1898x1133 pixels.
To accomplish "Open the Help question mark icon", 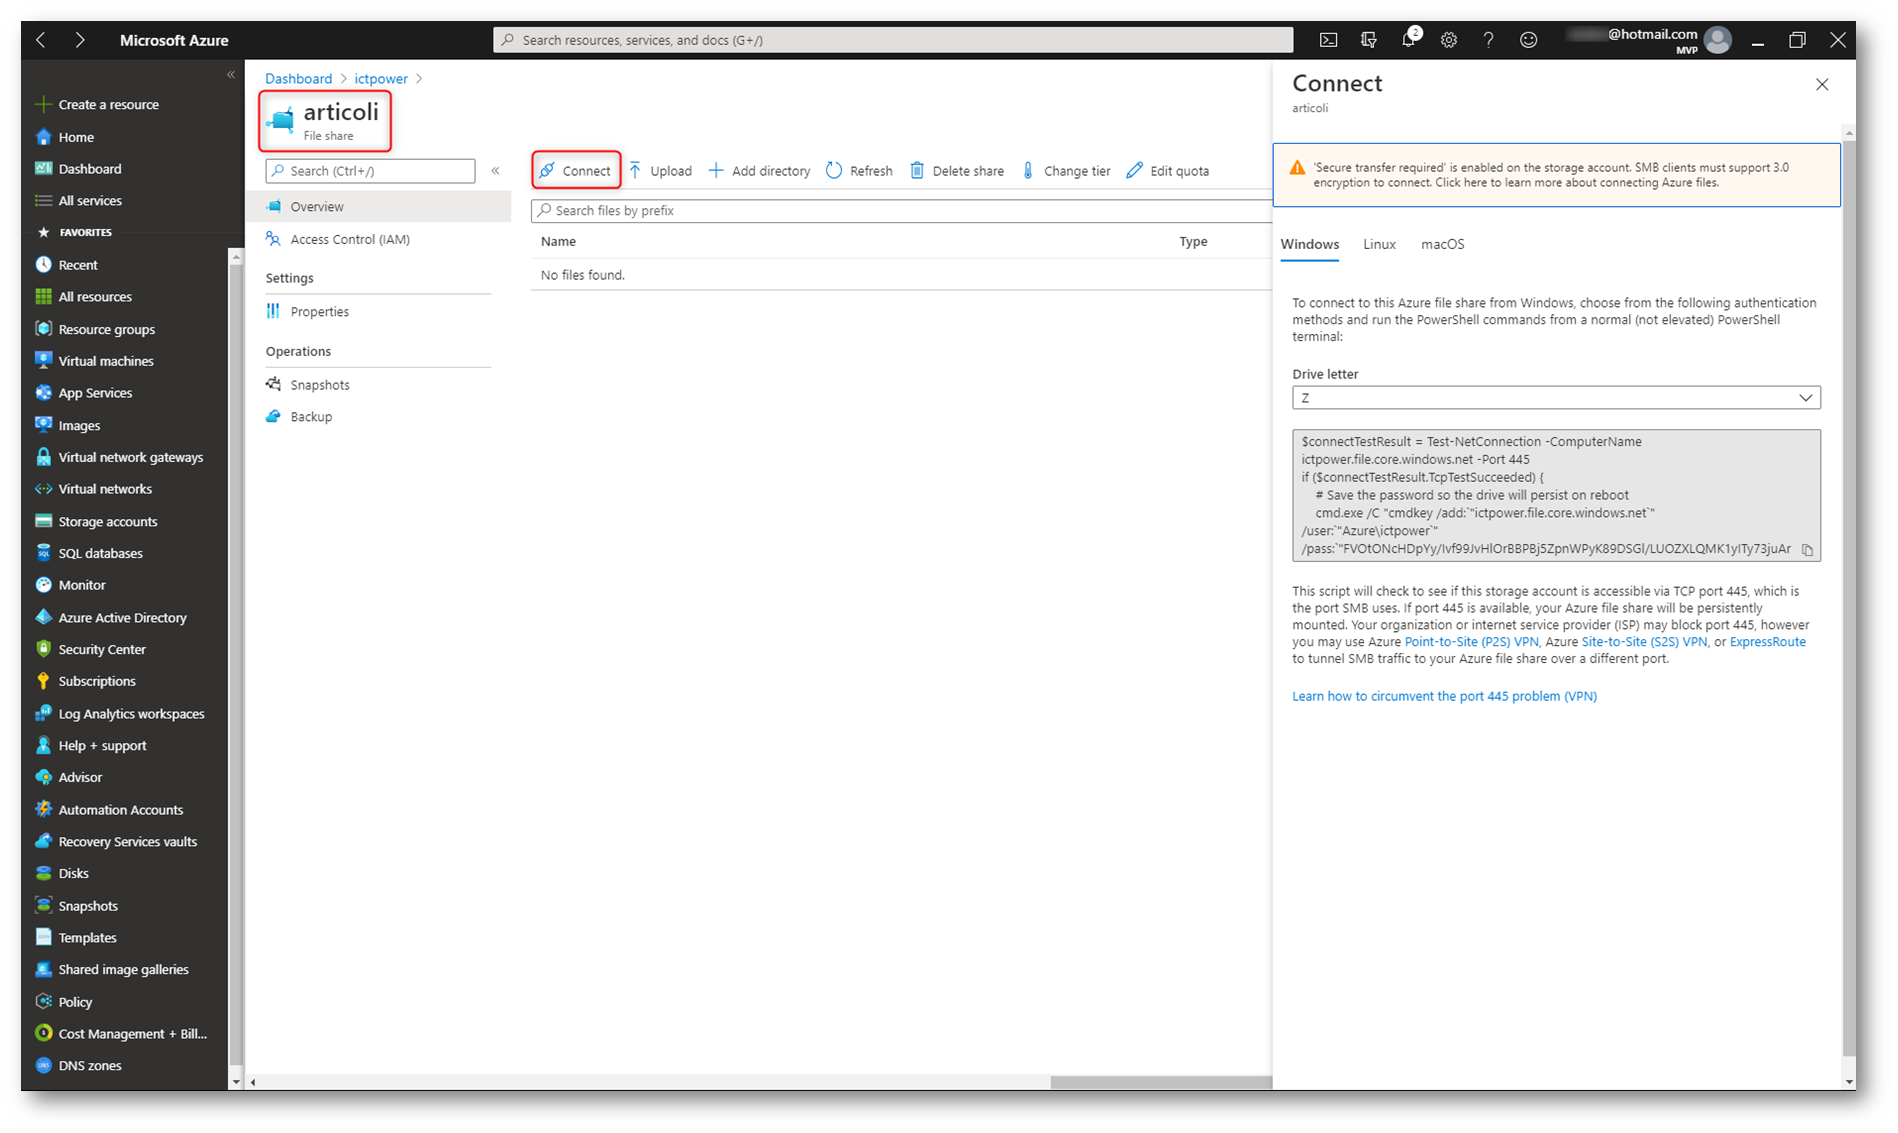I will [1488, 40].
